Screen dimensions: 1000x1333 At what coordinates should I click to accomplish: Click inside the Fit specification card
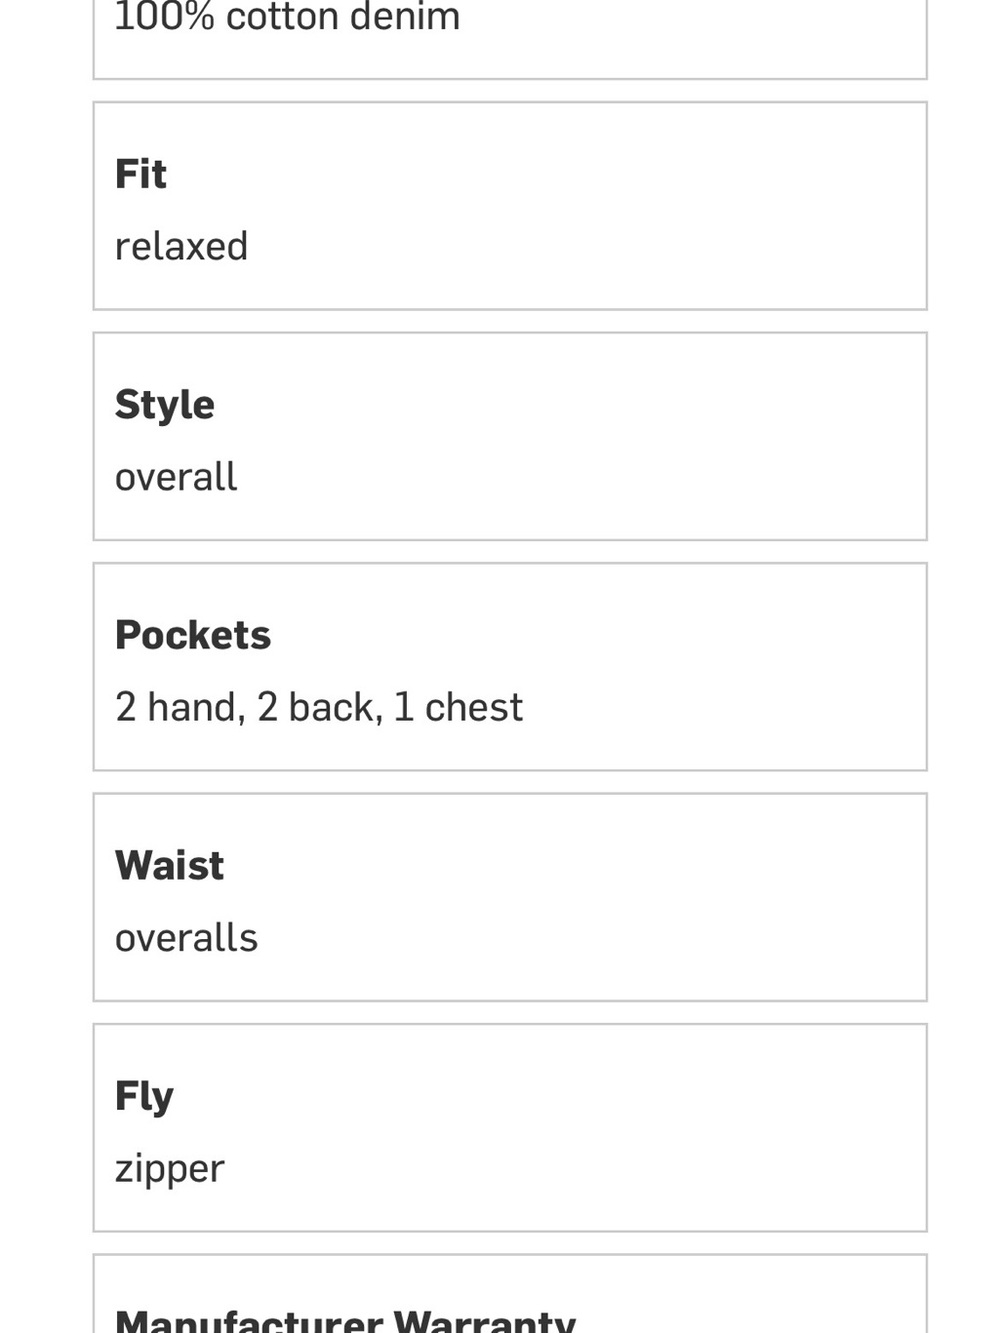tap(510, 206)
